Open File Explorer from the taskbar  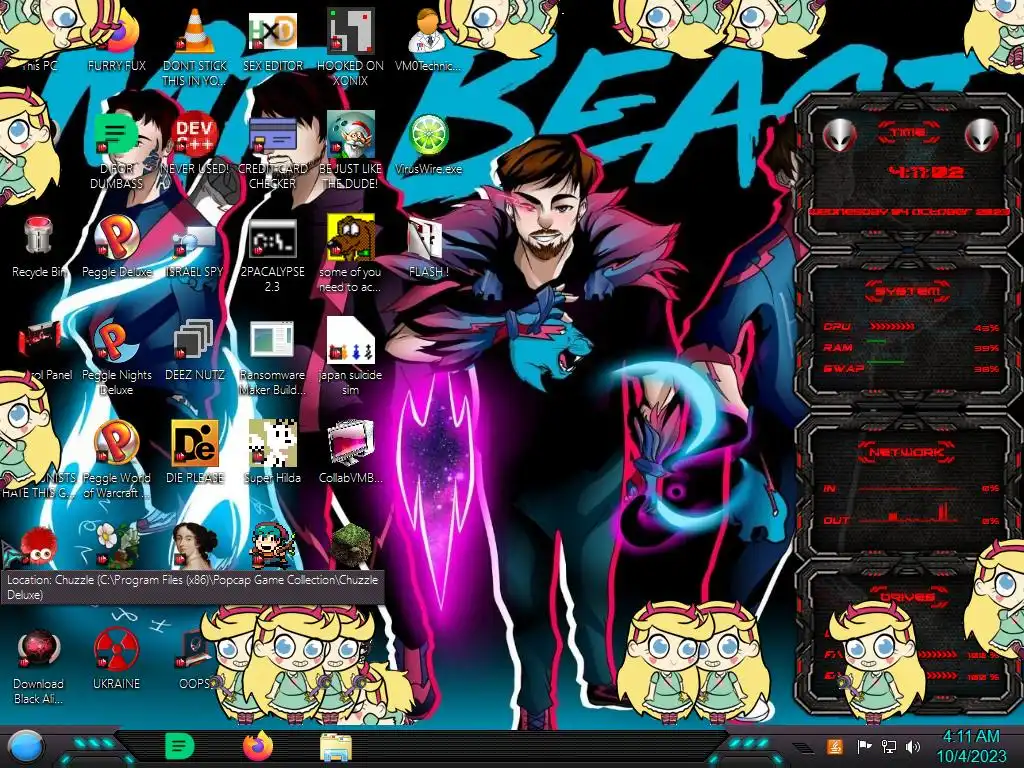tap(336, 748)
